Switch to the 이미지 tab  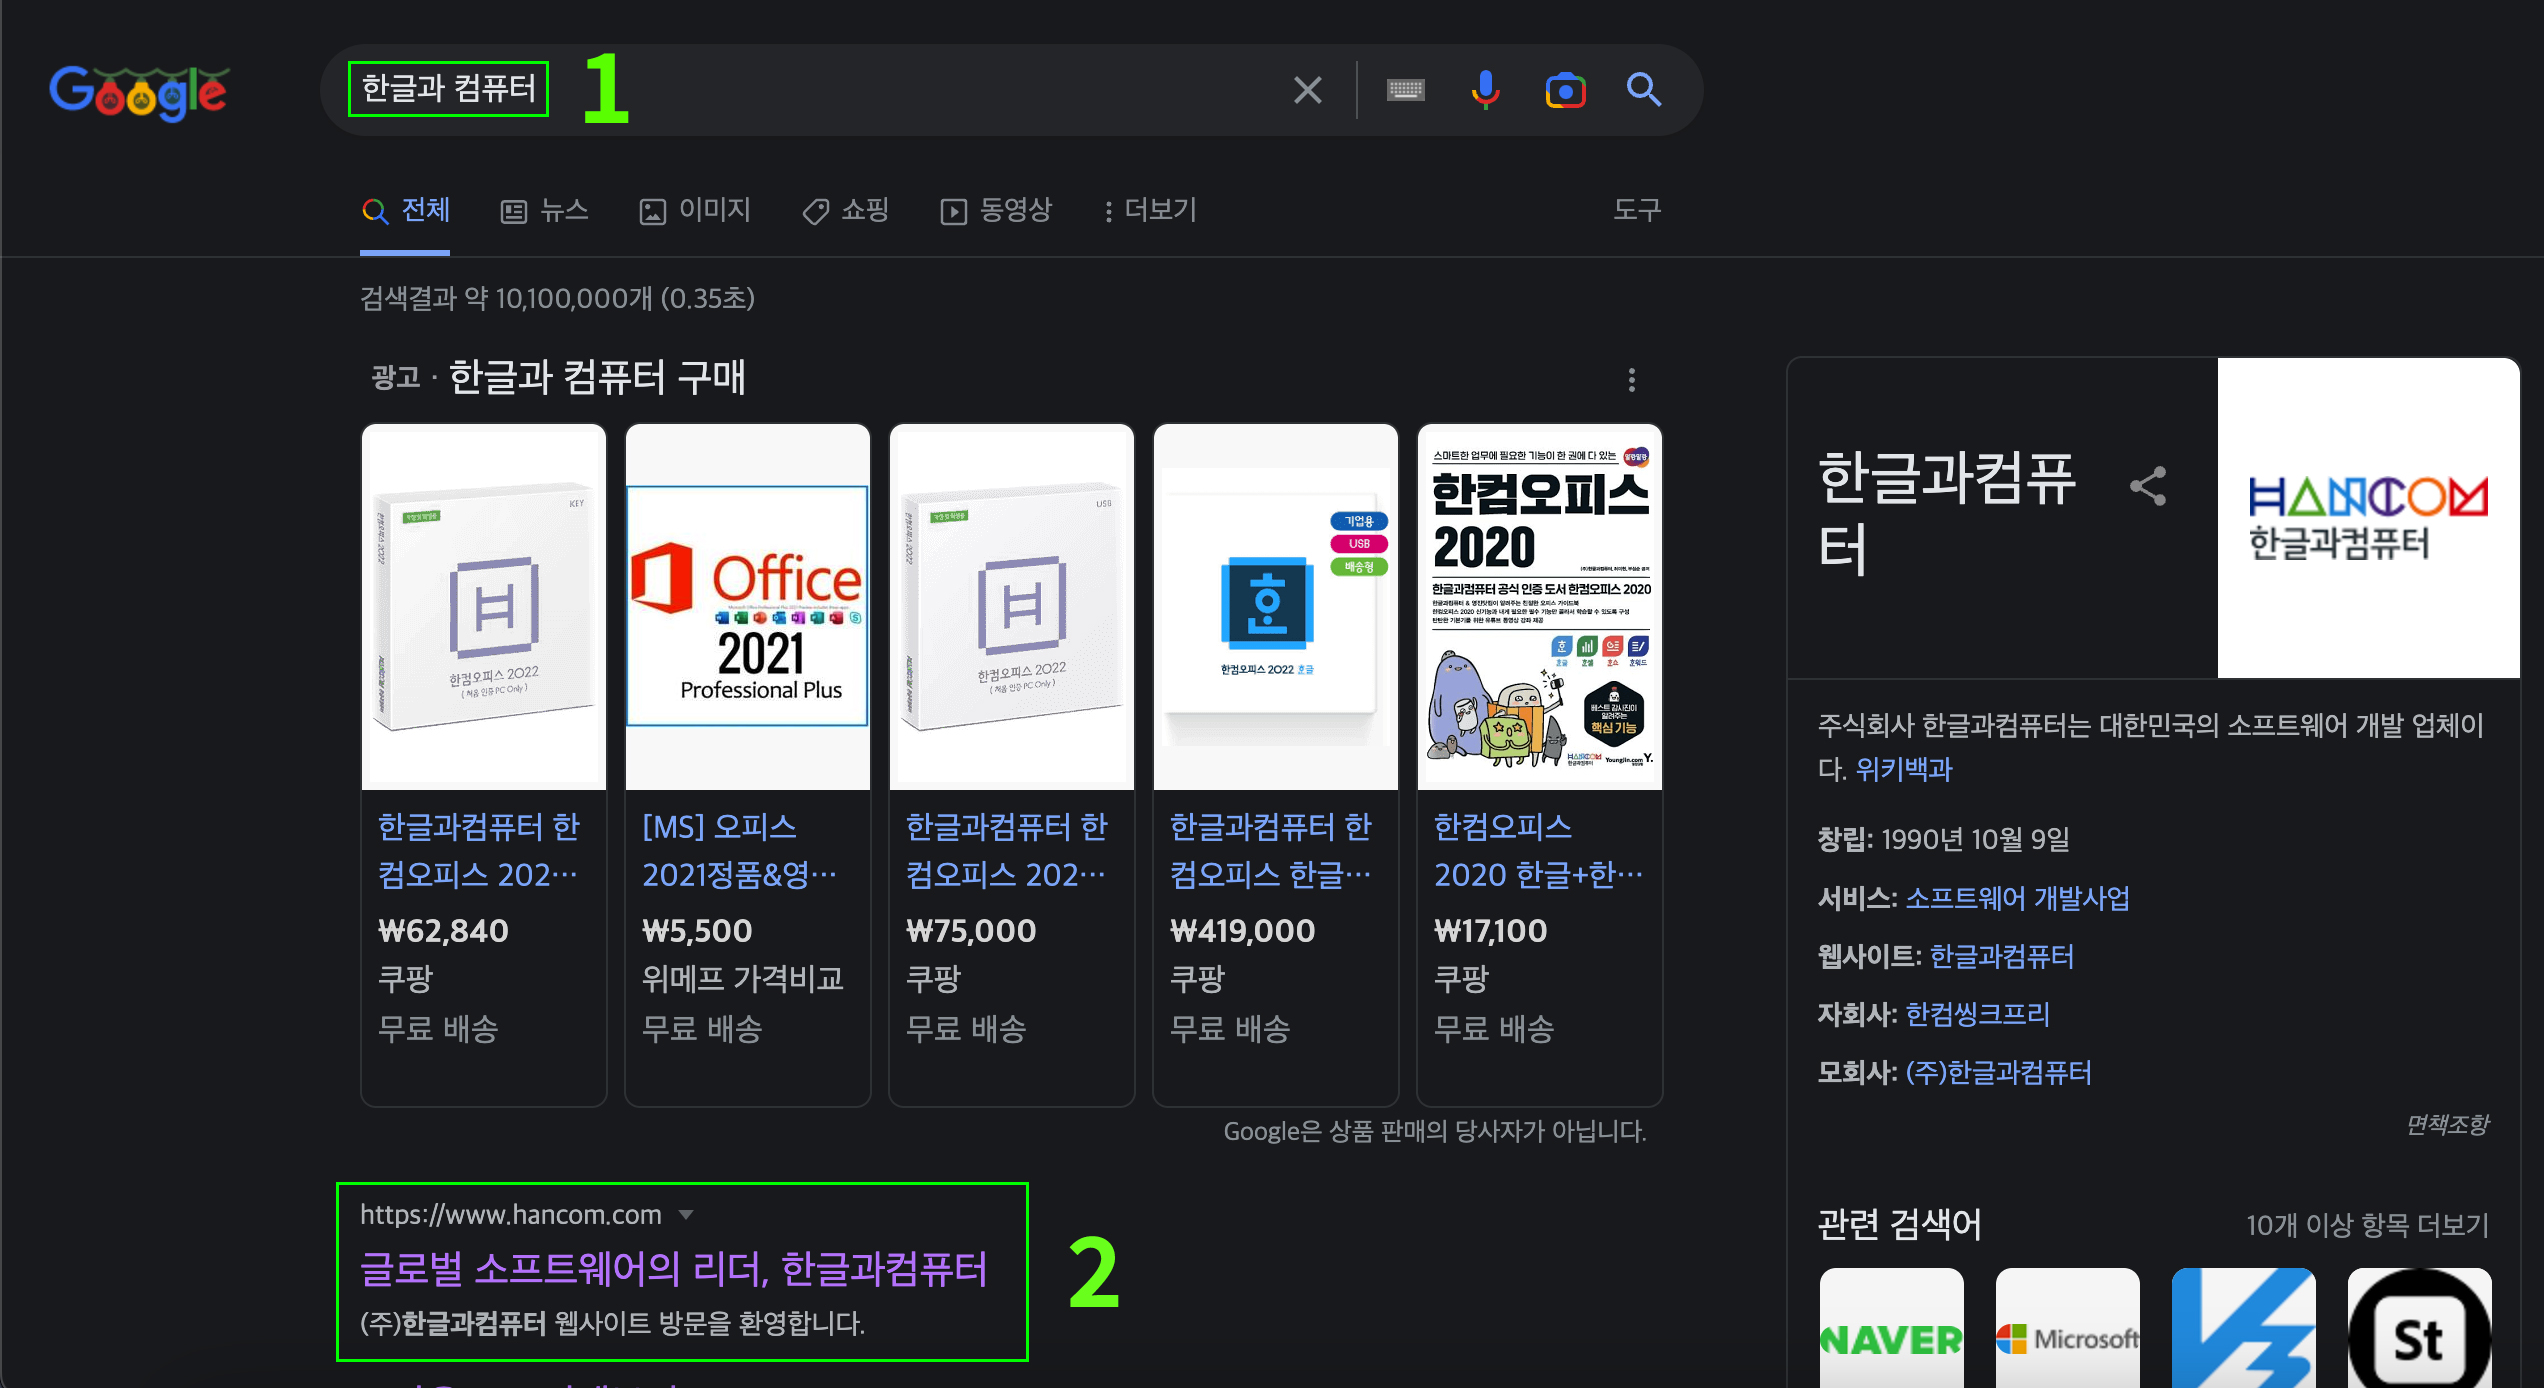coord(696,210)
